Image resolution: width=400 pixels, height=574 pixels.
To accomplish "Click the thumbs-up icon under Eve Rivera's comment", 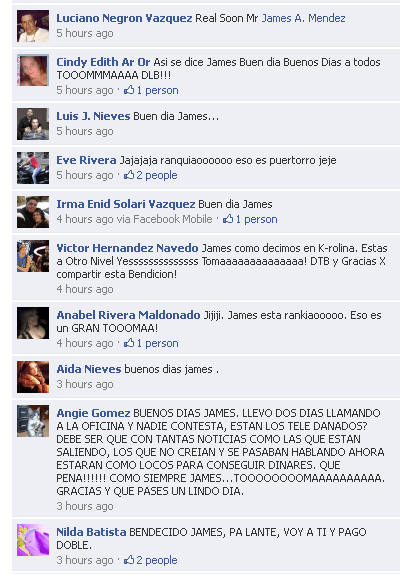I will [129, 175].
